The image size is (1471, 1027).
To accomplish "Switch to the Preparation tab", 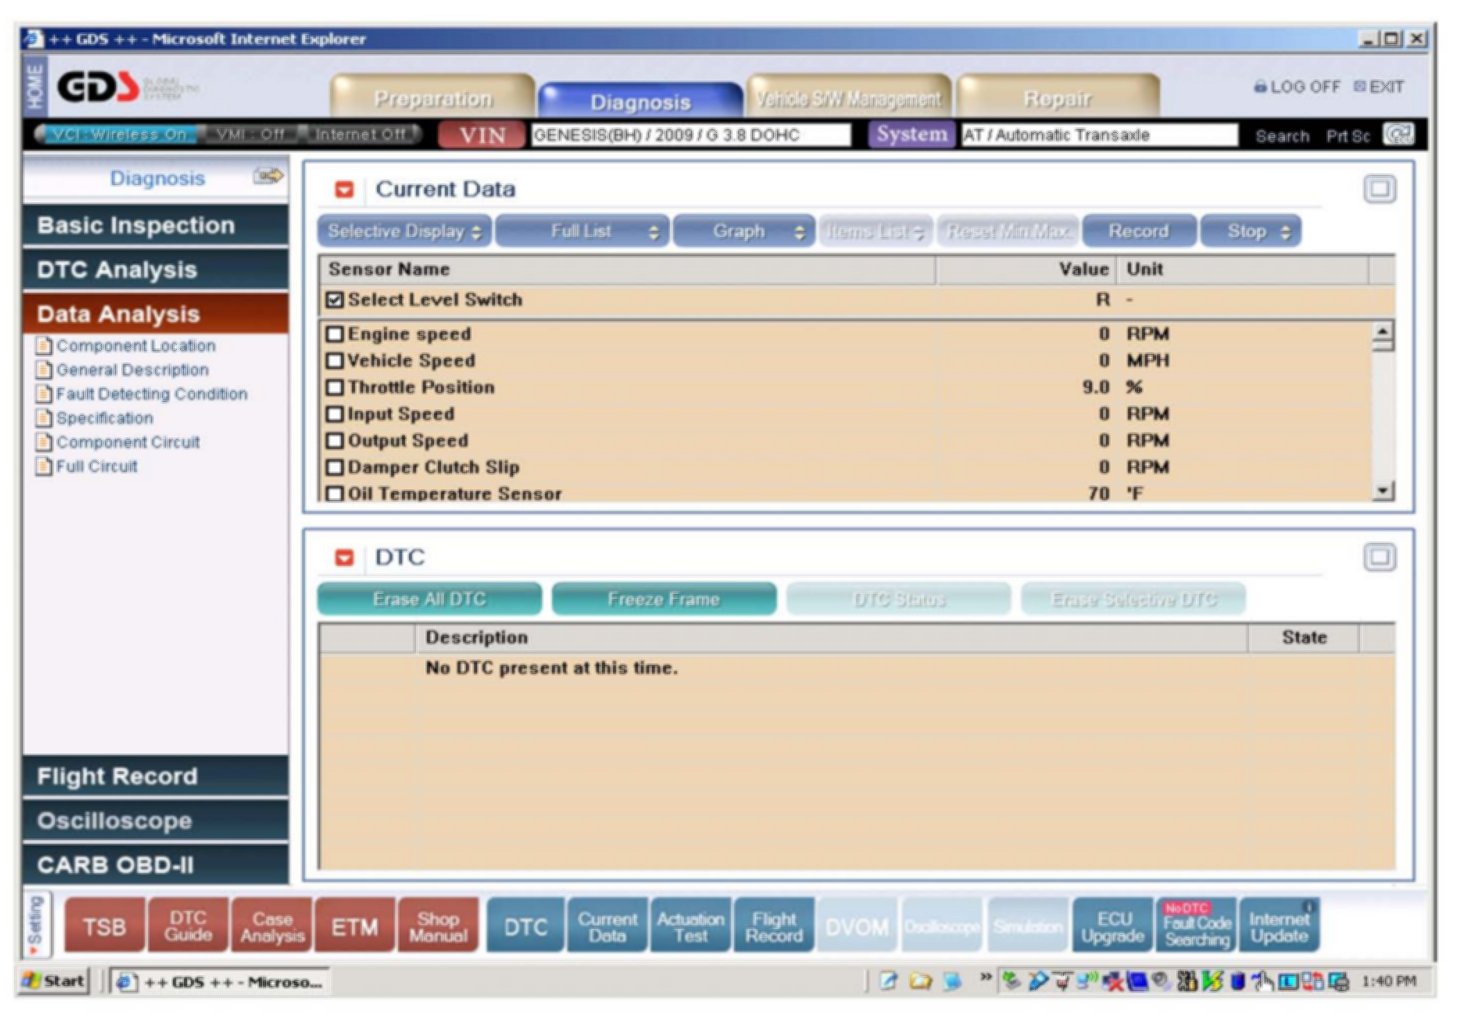I will tap(433, 99).
